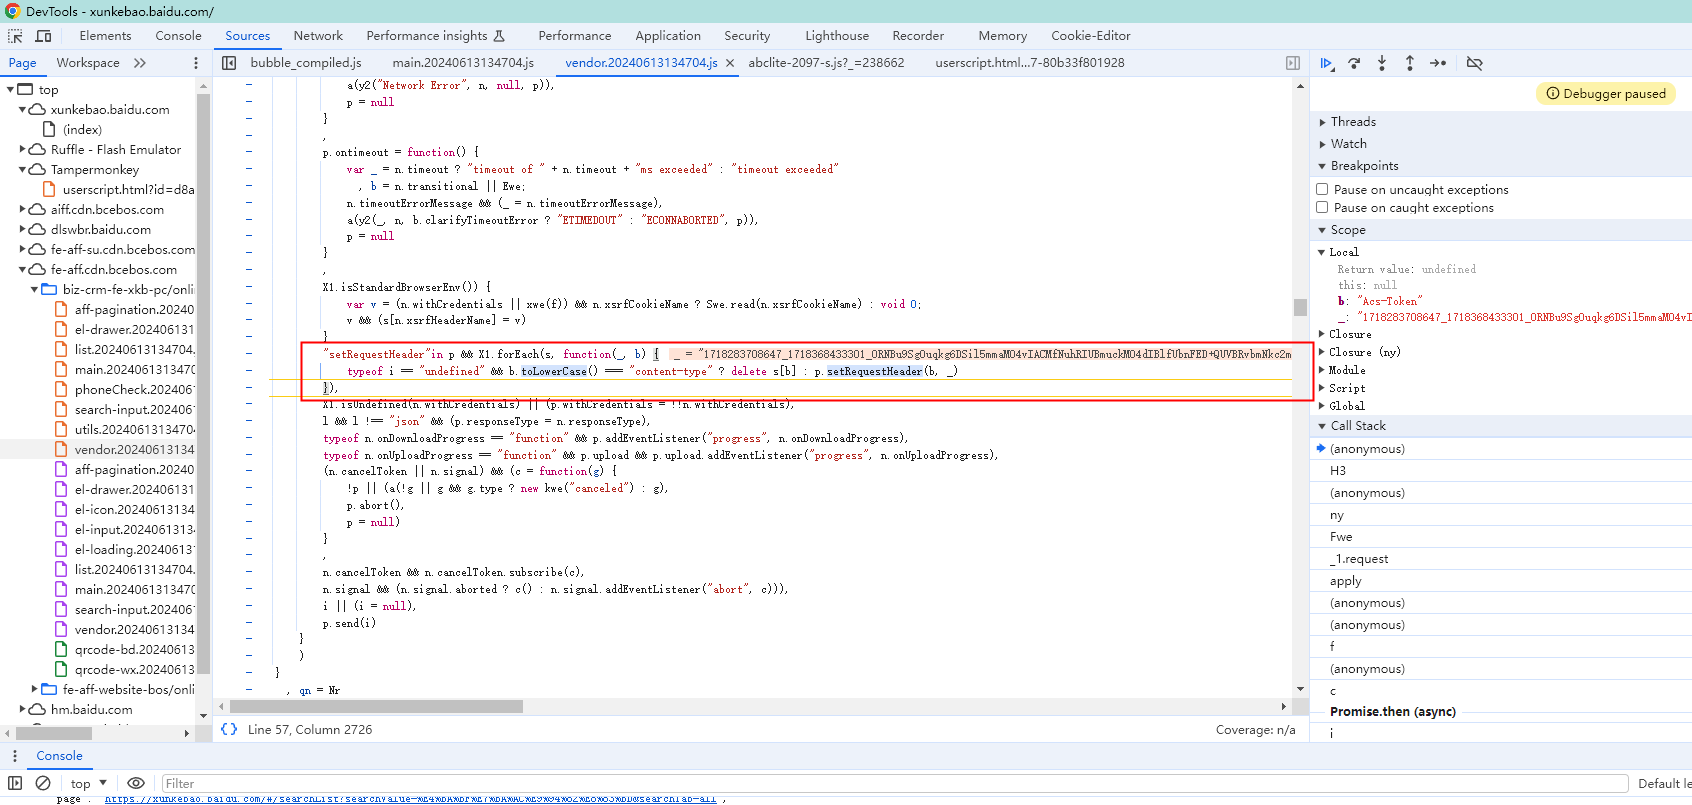Collapse Tampermonkey tree node
Image resolution: width=1692 pixels, height=805 pixels.
[22, 169]
